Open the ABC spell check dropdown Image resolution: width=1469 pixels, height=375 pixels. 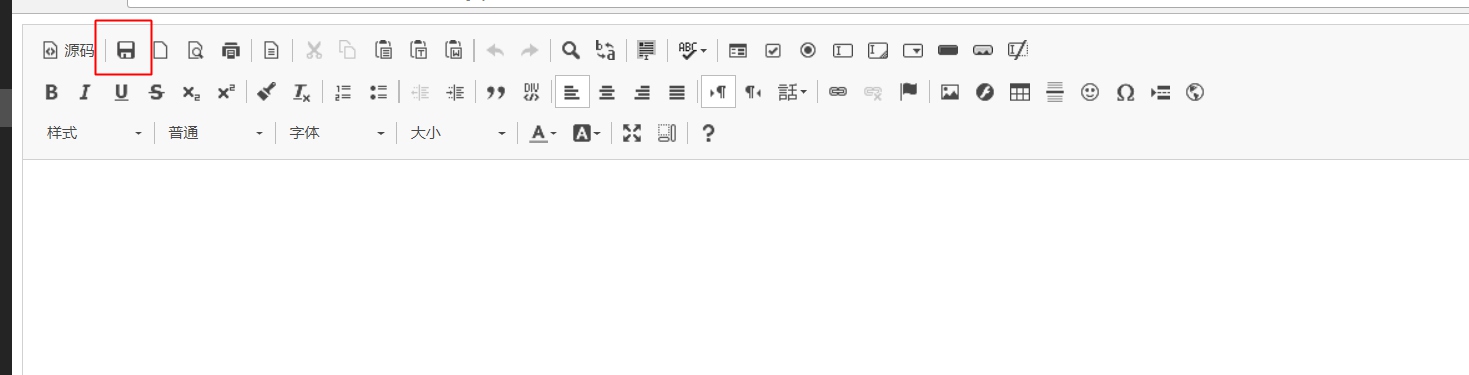tap(692, 50)
